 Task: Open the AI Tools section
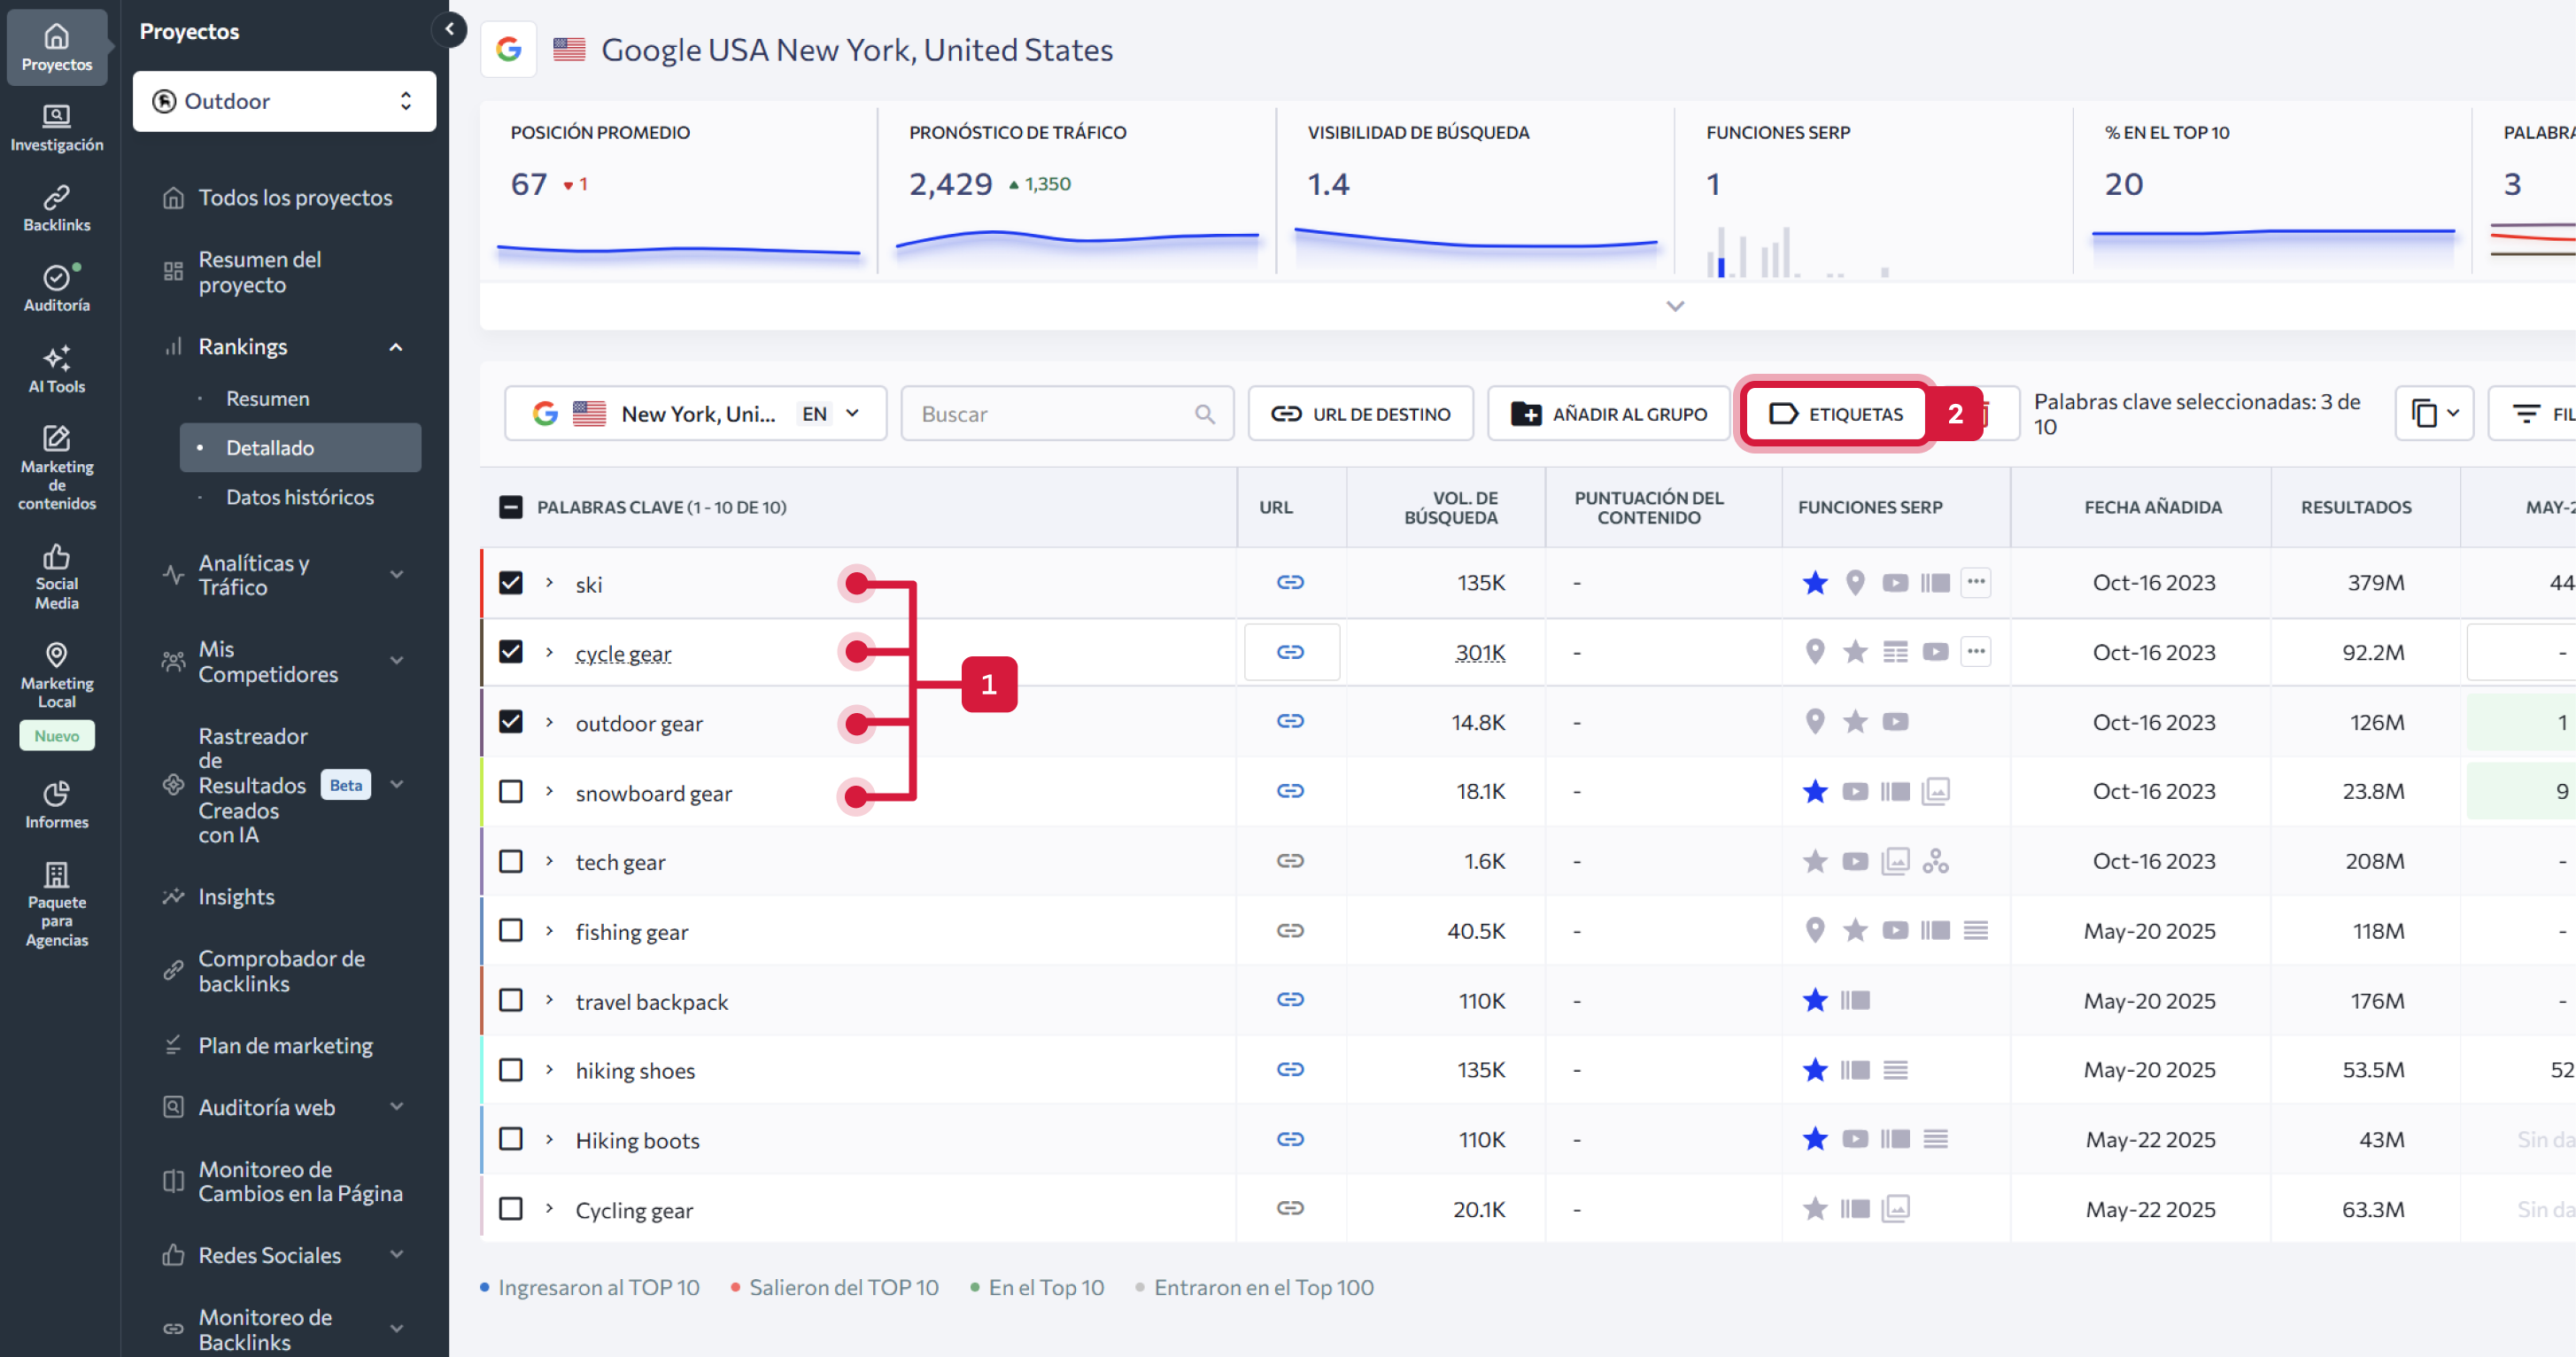coord(56,369)
